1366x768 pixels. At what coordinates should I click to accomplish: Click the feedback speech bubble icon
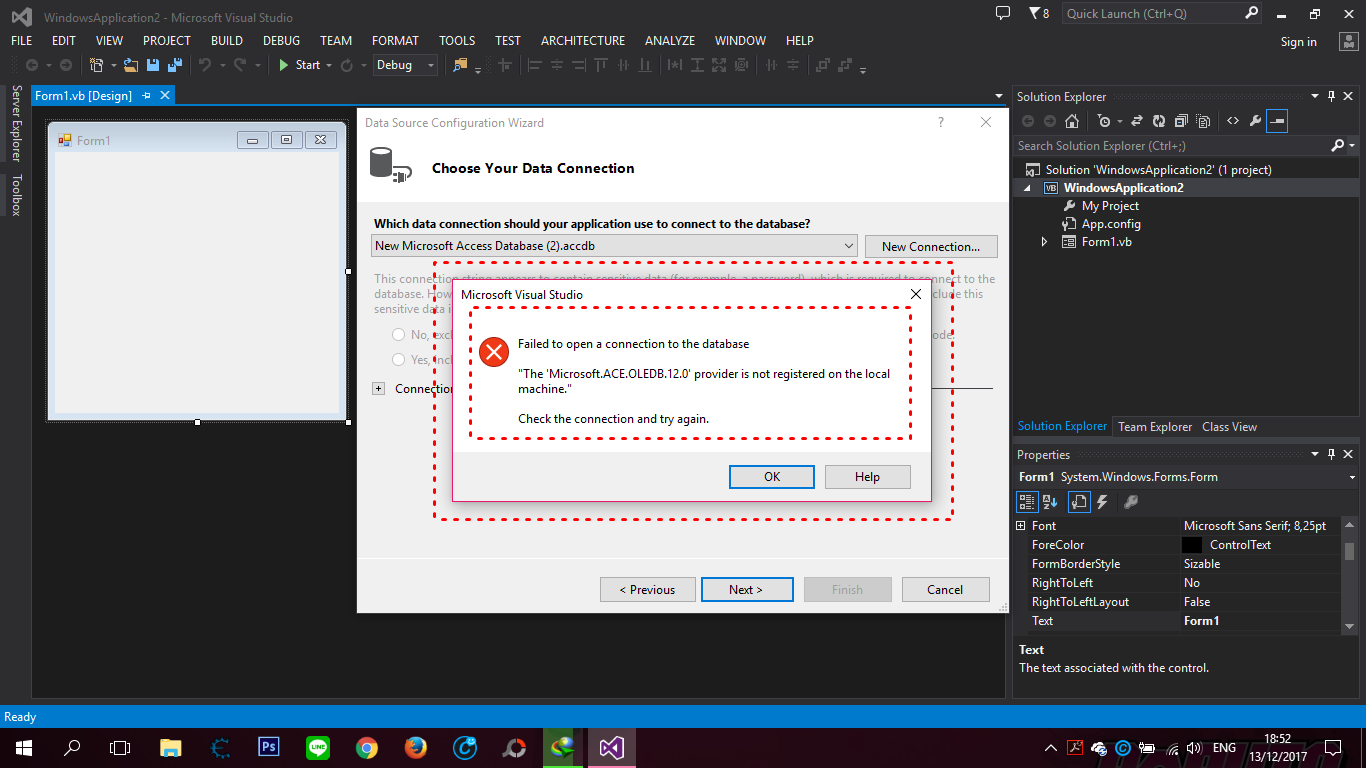(1003, 13)
